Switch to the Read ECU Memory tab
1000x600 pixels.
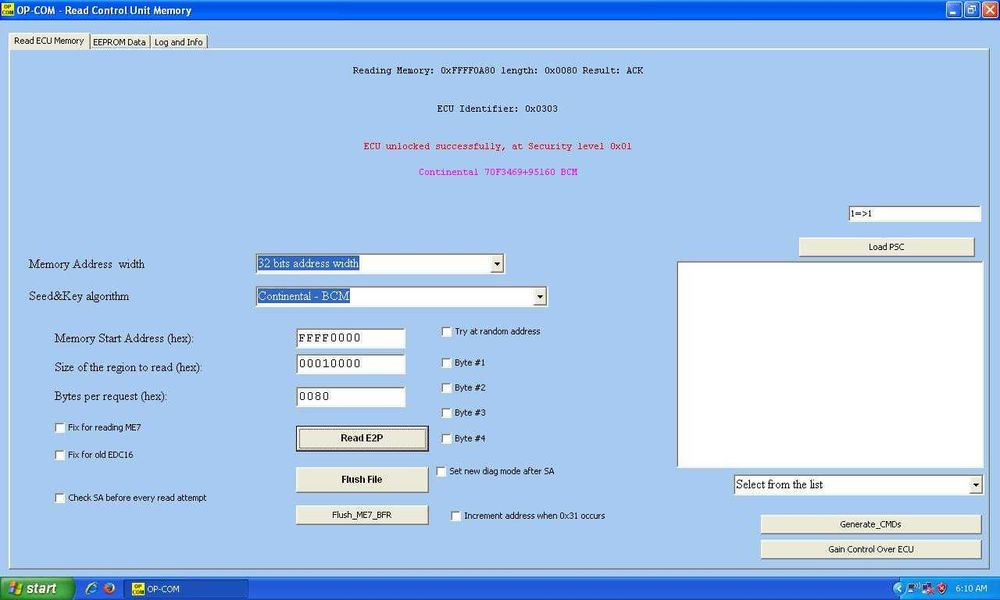[49, 41]
